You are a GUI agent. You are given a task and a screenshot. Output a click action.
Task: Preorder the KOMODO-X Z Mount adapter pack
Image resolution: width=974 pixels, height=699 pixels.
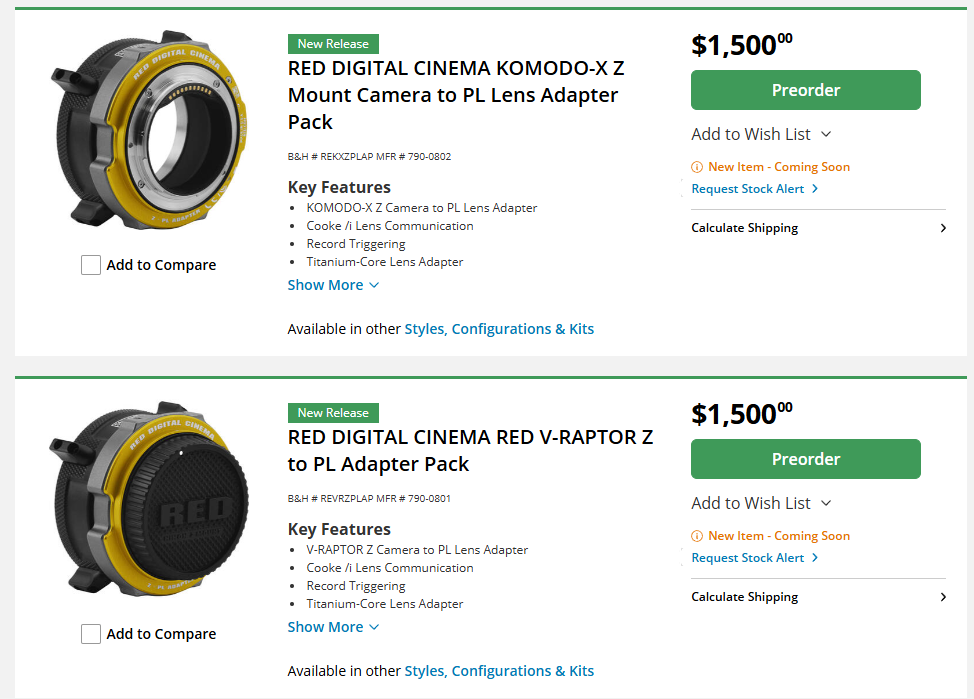[x=805, y=90]
